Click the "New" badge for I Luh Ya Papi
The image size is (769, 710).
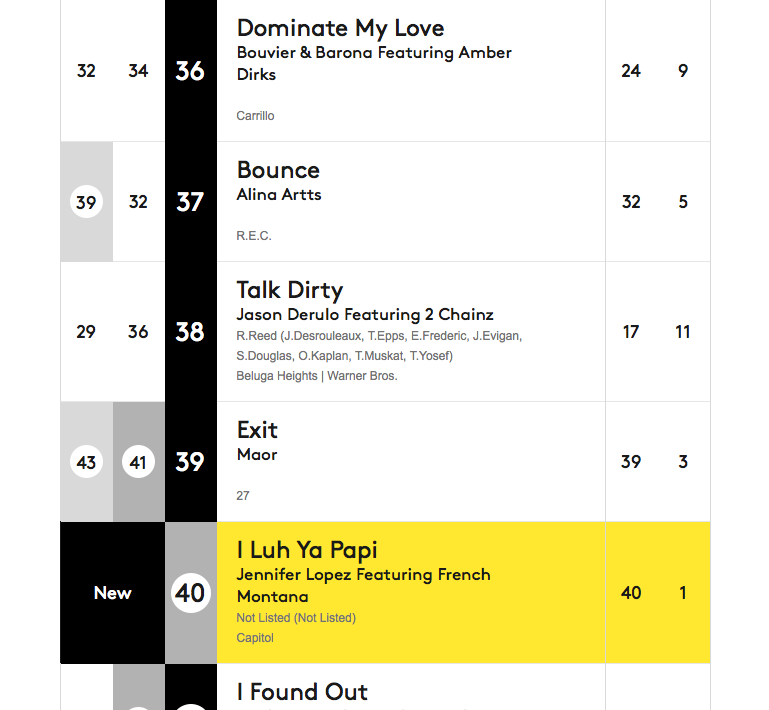[113, 593]
